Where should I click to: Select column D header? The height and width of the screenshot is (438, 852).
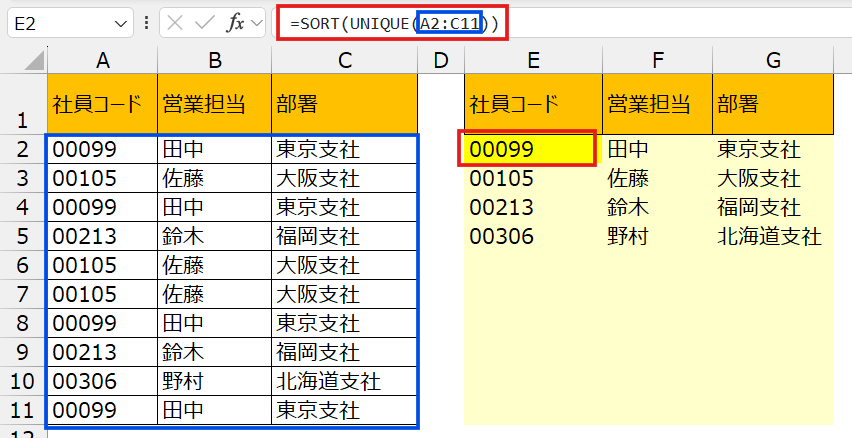click(x=441, y=61)
